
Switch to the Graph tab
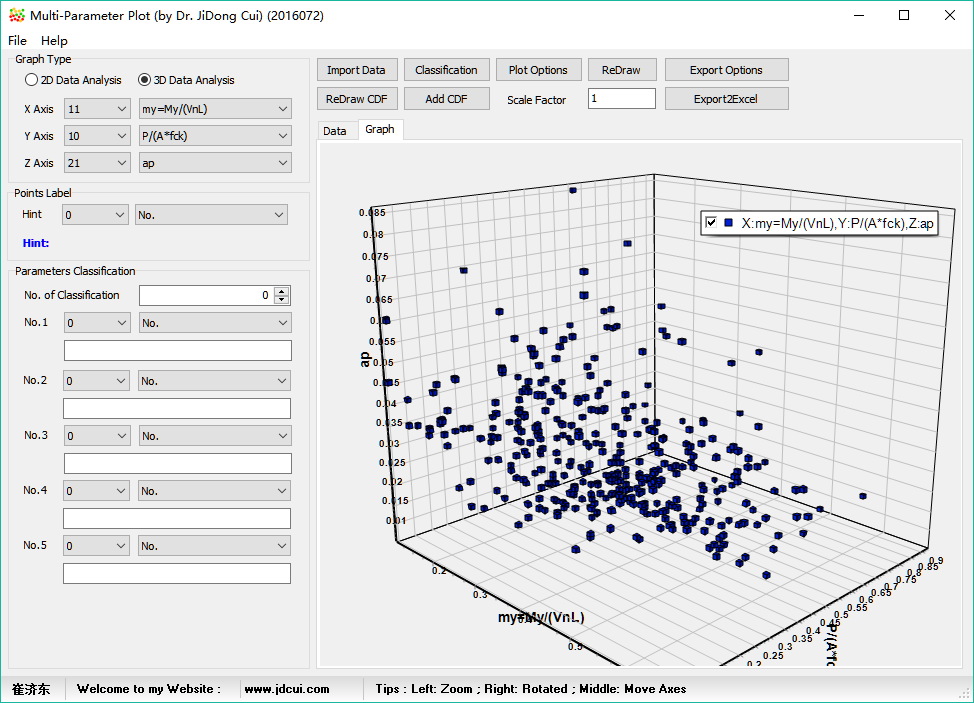point(380,129)
